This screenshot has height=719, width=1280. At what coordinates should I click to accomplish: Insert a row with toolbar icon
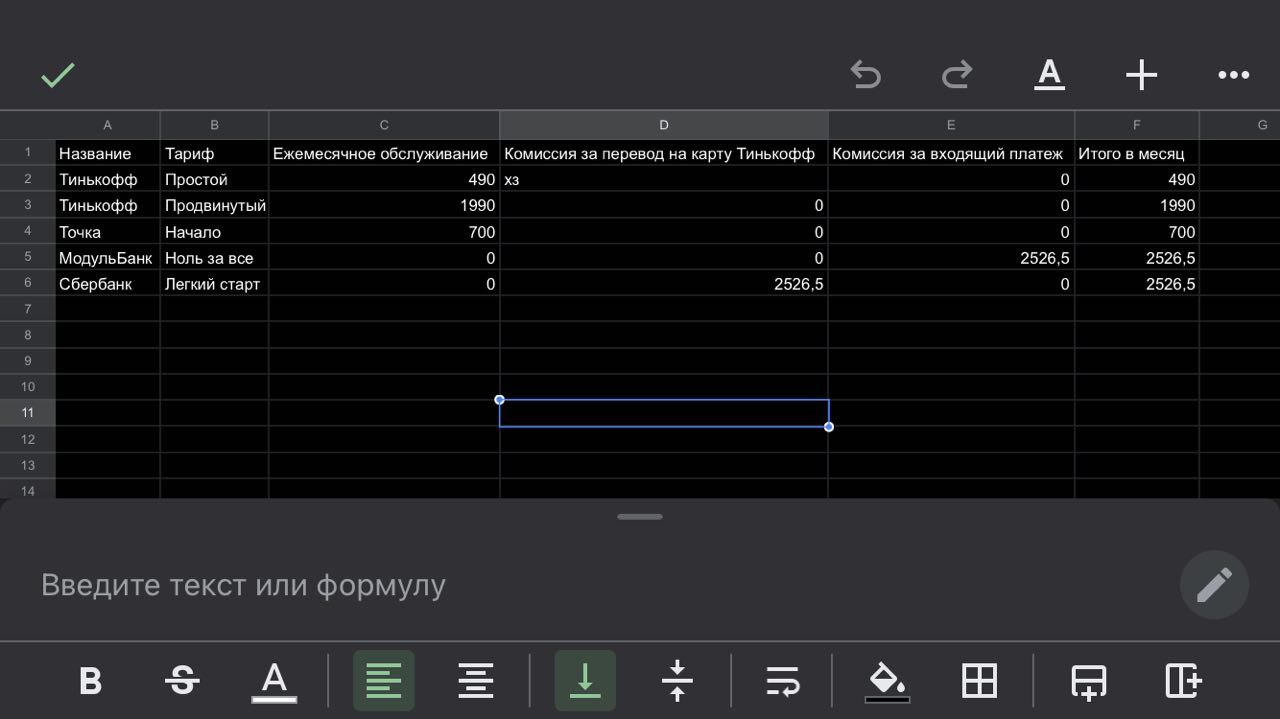[1089, 681]
